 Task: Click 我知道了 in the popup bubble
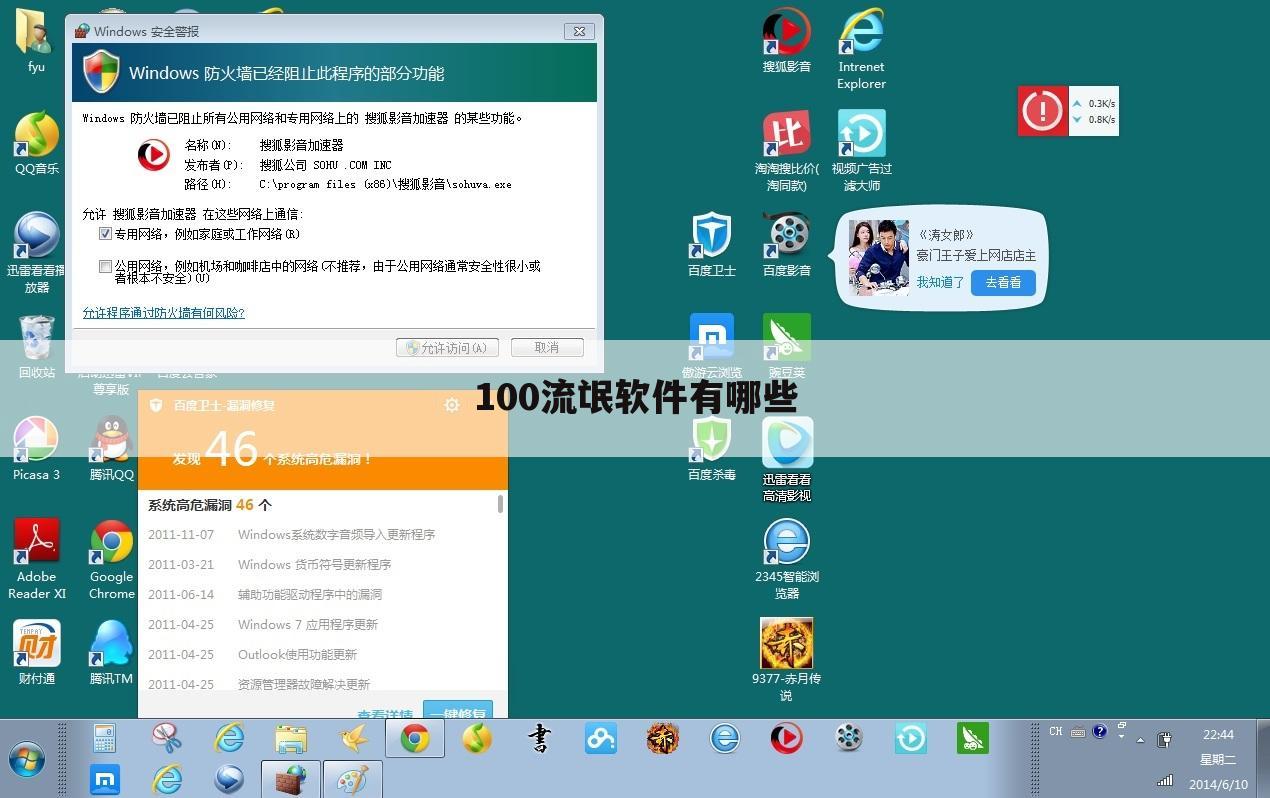click(x=940, y=283)
